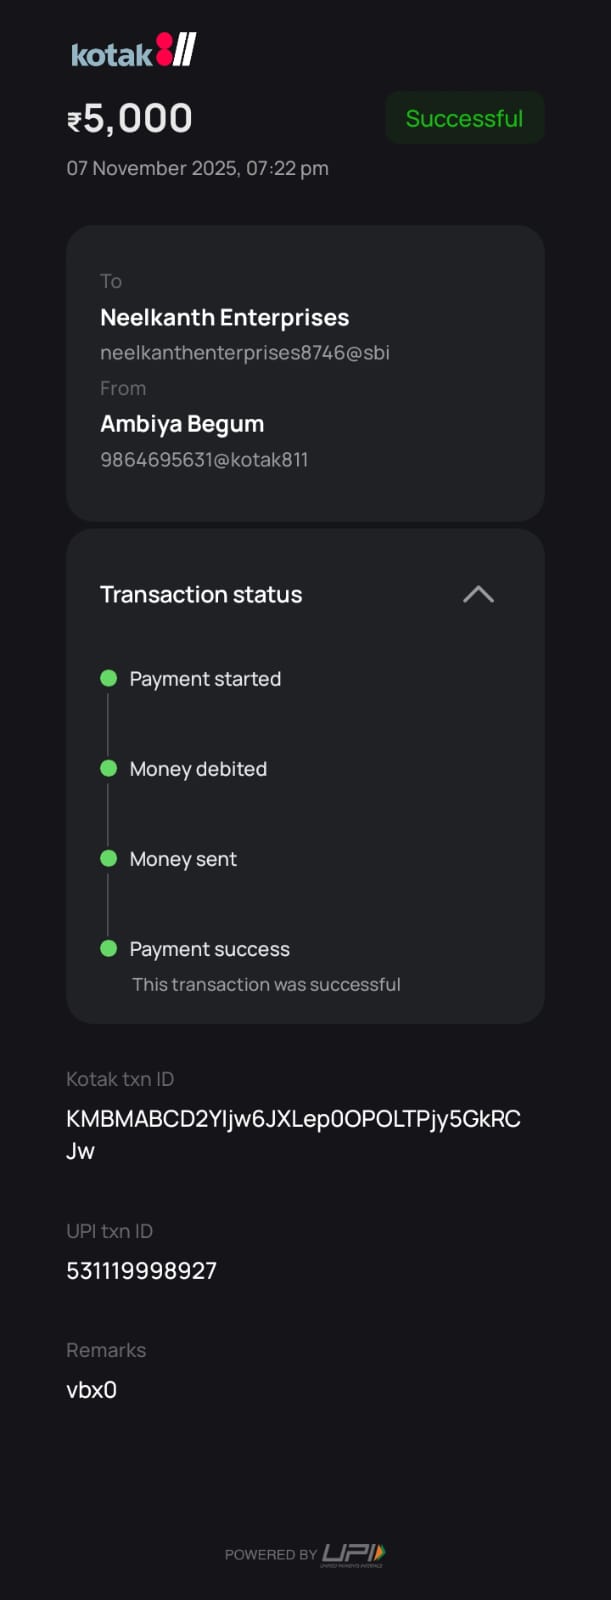Click the Money debited step label
611x1600 pixels.
point(198,769)
